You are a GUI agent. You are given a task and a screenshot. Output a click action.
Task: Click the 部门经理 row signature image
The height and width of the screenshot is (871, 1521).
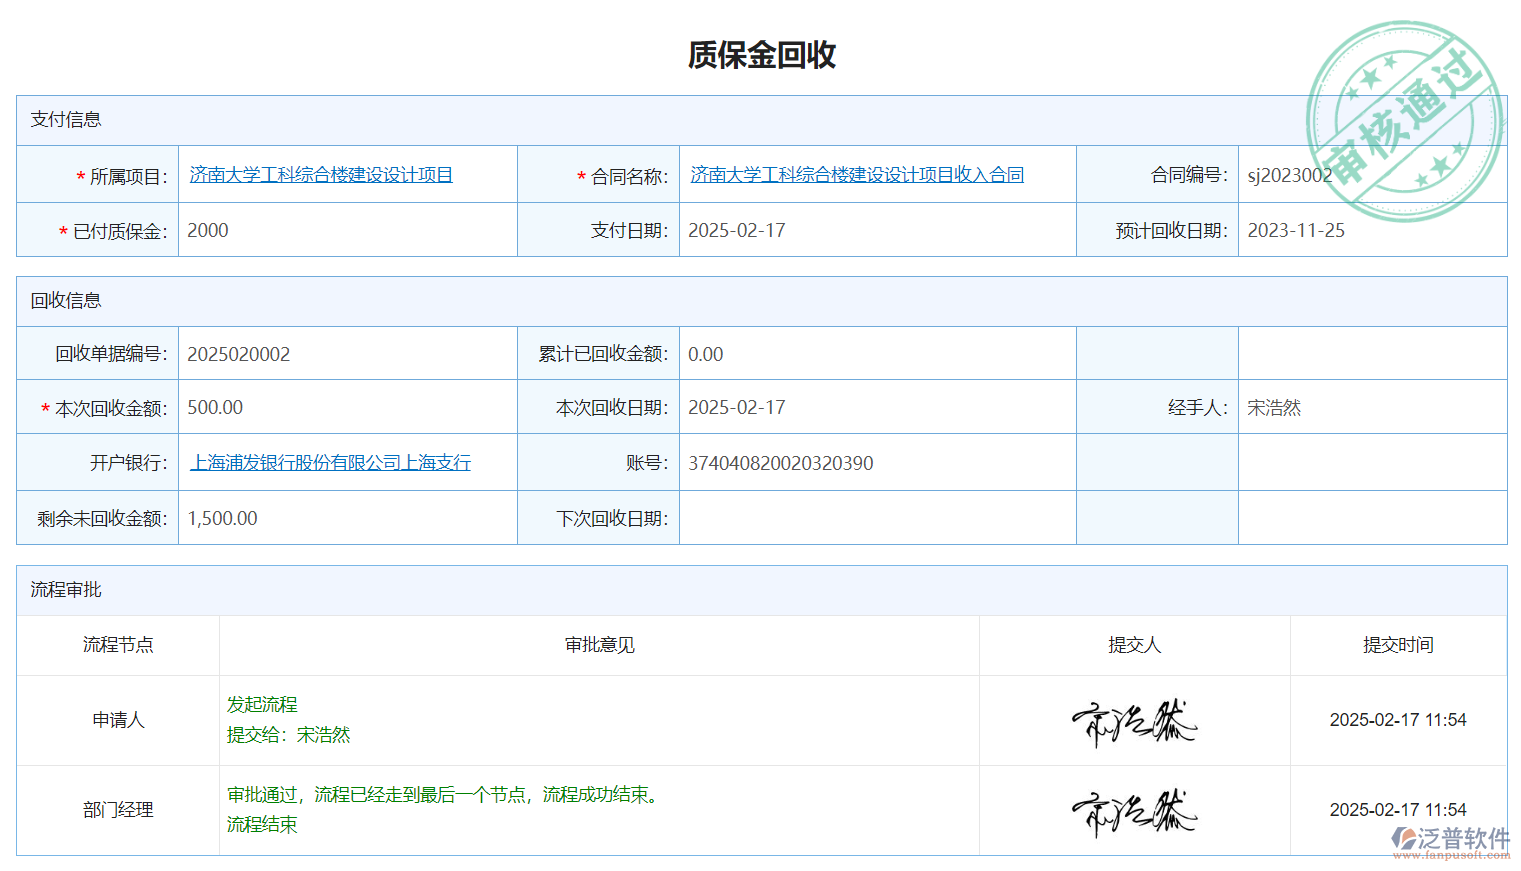coord(1134,811)
